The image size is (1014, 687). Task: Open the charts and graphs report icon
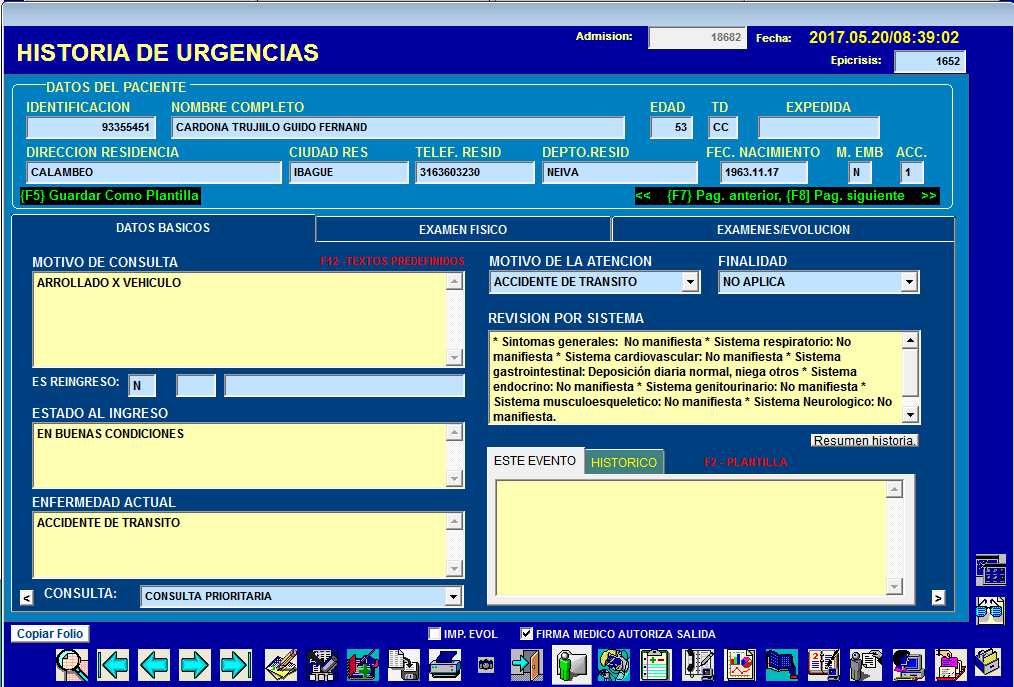740,665
